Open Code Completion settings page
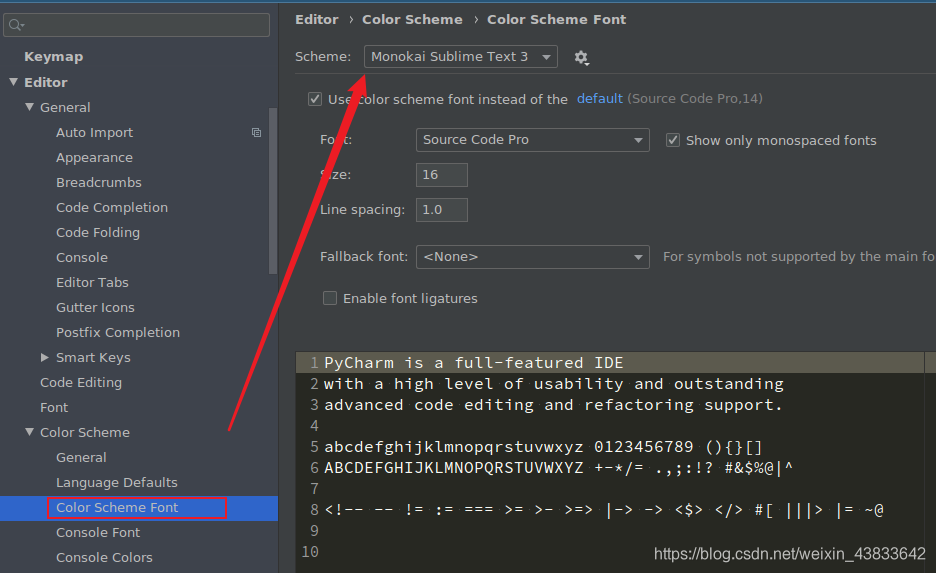Screen dimensions: 936x573 coord(112,208)
